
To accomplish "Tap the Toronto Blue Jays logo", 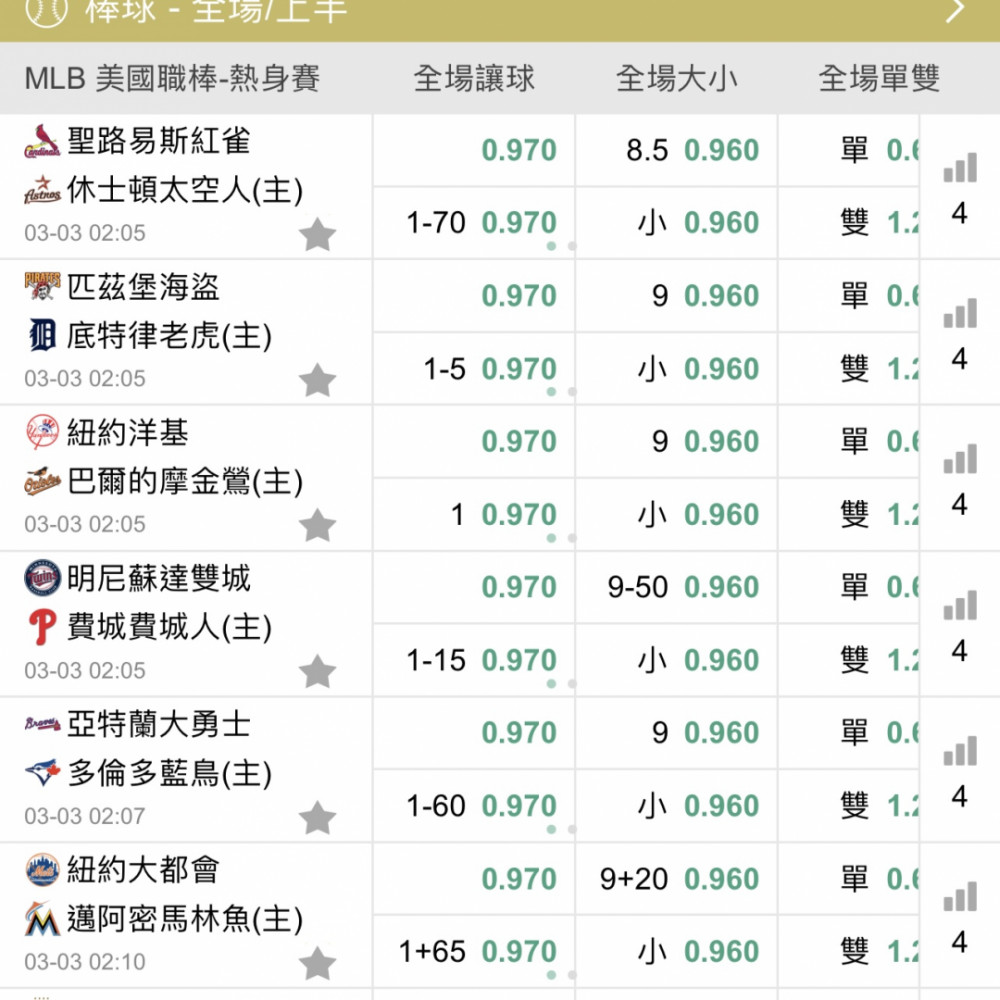I will pyautogui.click(x=42, y=772).
